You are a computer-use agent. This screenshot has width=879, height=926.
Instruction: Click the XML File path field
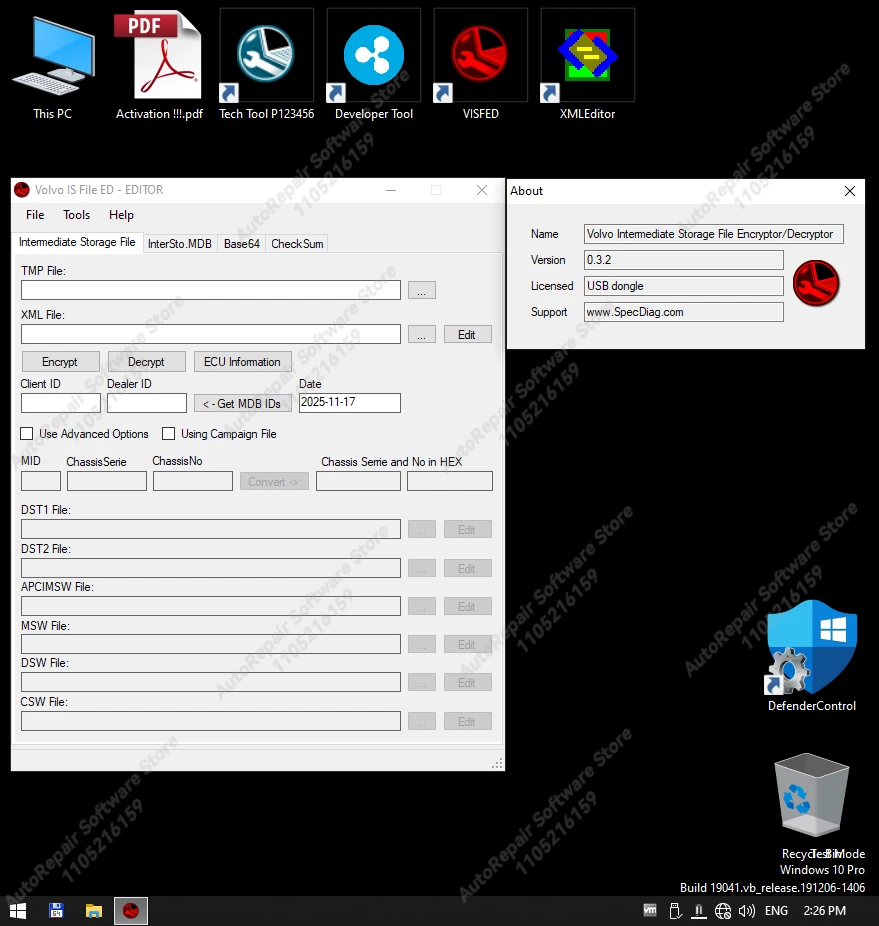(211, 334)
